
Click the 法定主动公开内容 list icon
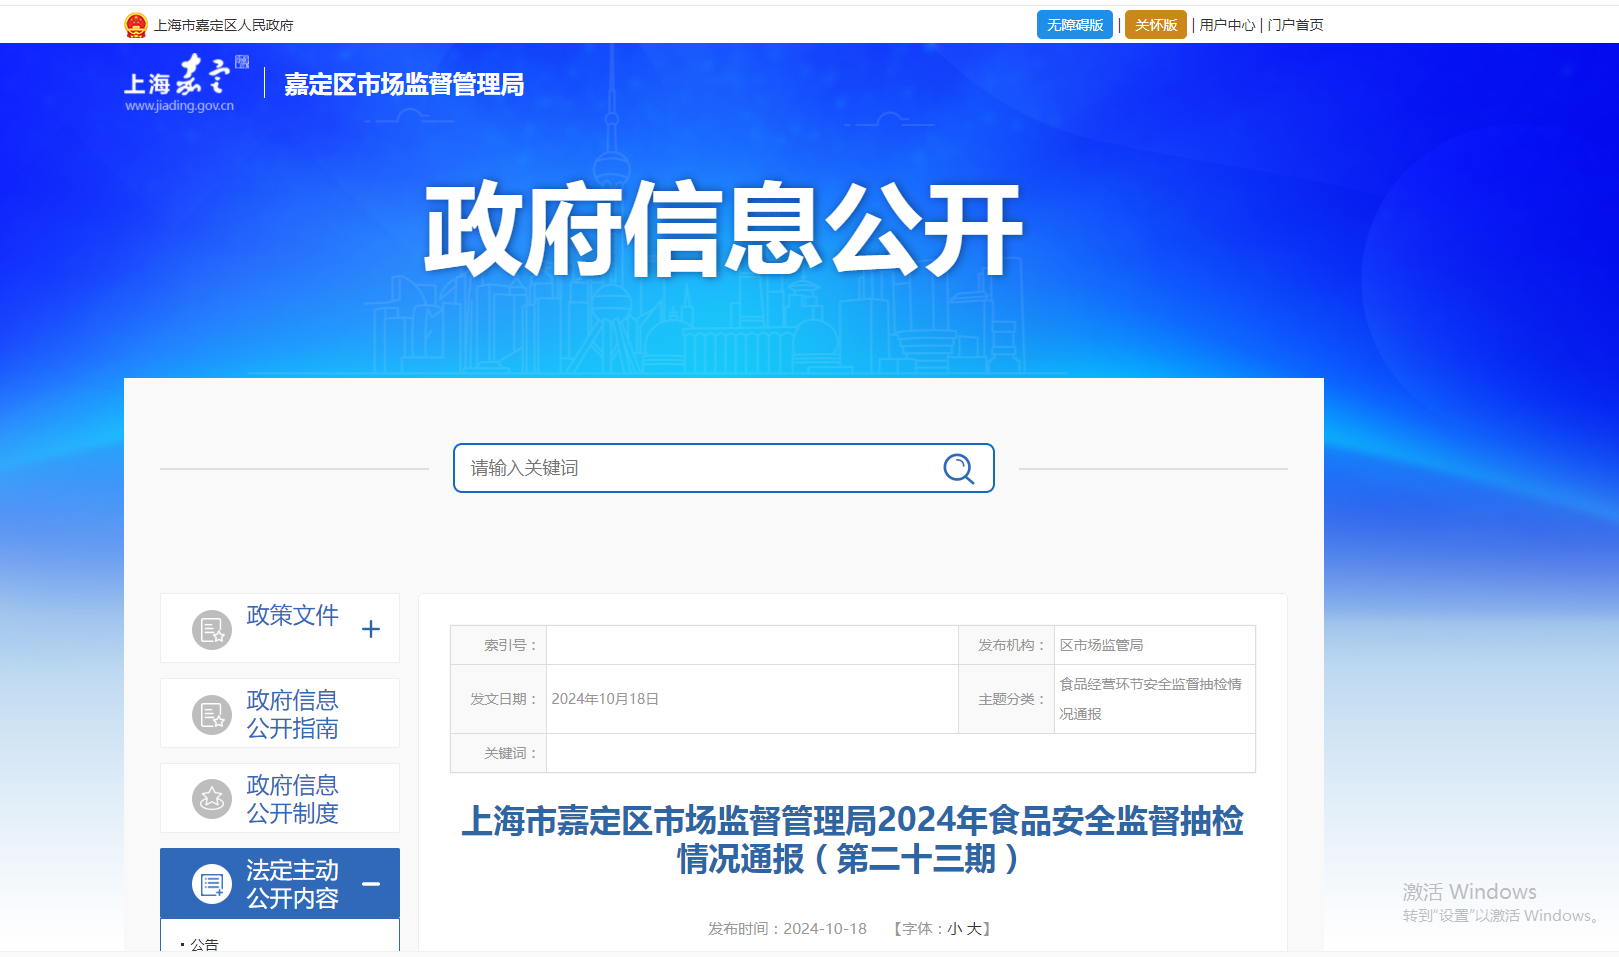pos(212,884)
